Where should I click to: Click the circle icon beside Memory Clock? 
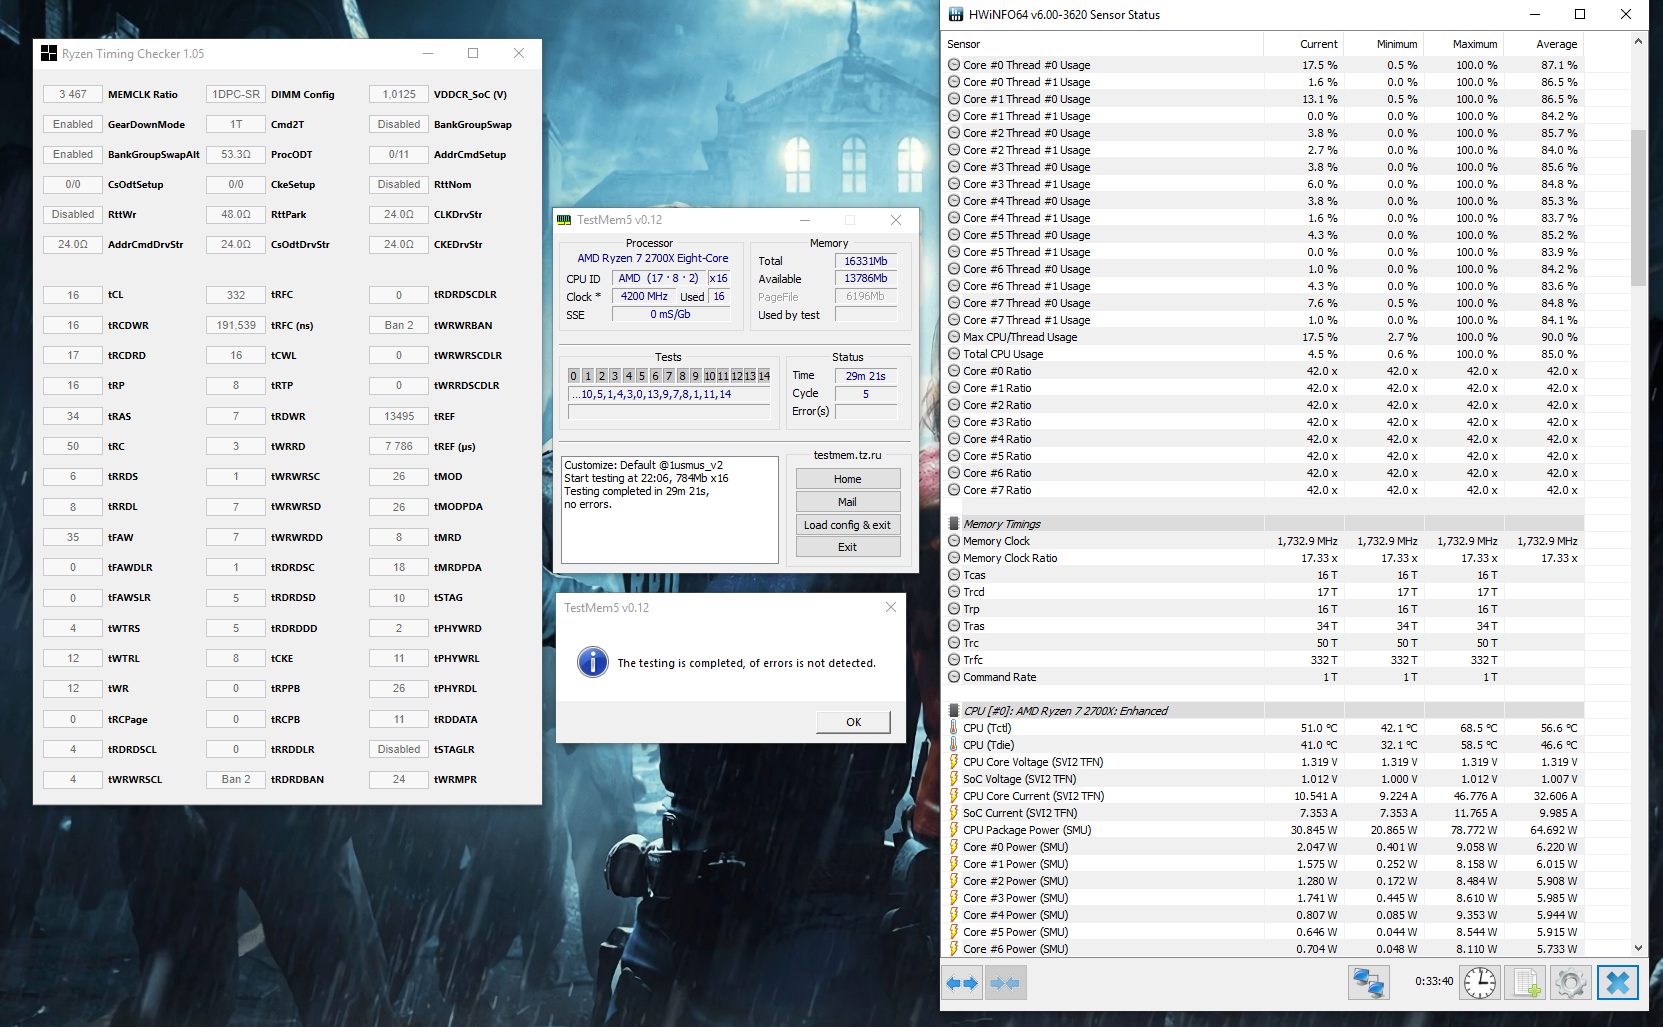pyautogui.click(x=954, y=541)
